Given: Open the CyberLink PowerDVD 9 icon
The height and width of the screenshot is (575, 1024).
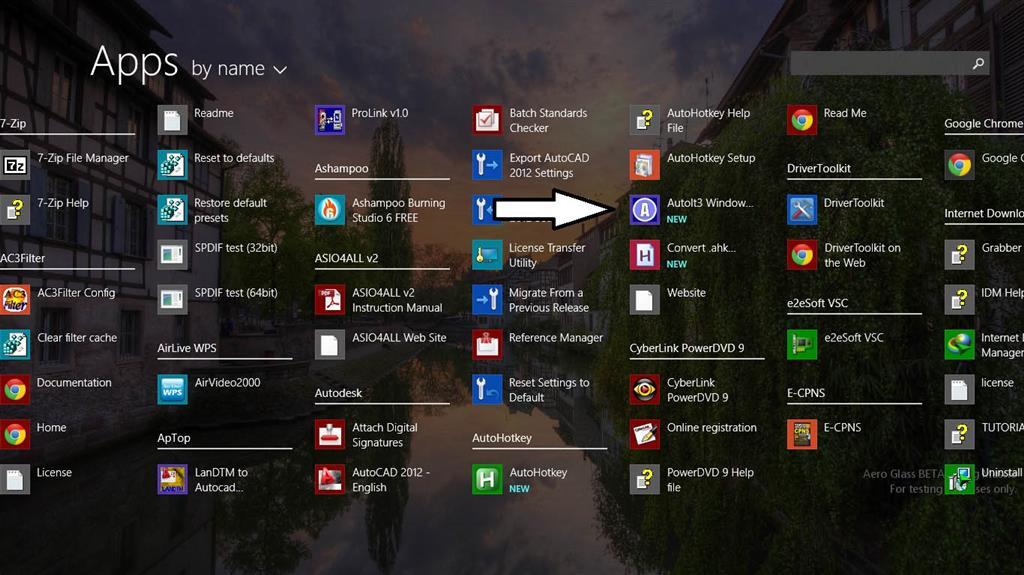Looking at the screenshot, I should tap(645, 390).
